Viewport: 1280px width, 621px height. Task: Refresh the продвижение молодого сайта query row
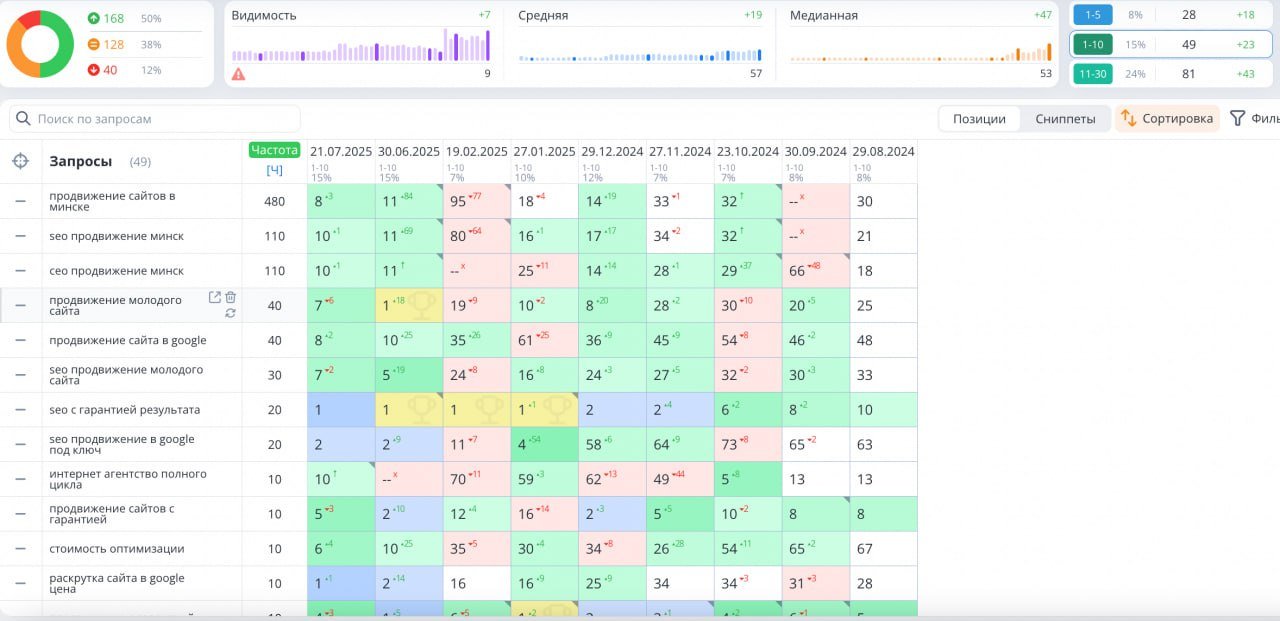click(x=231, y=313)
